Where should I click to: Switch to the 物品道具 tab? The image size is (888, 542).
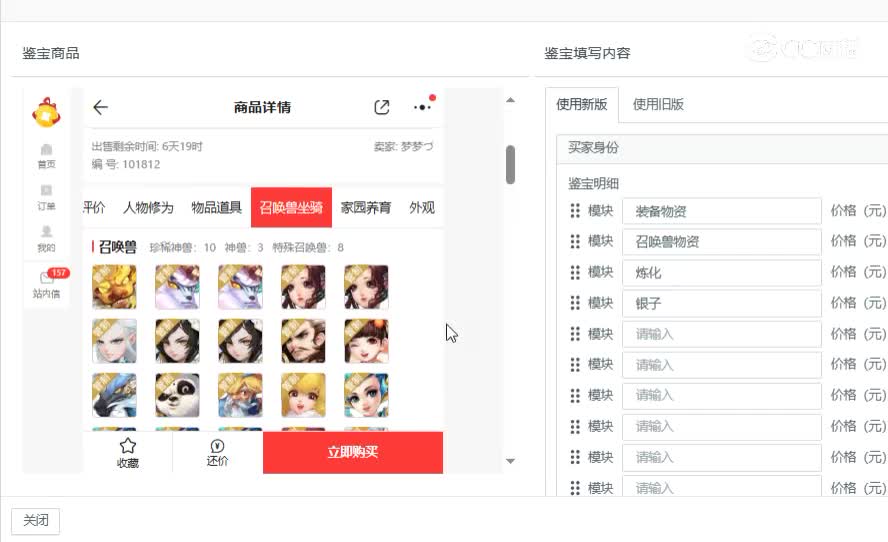click(216, 208)
